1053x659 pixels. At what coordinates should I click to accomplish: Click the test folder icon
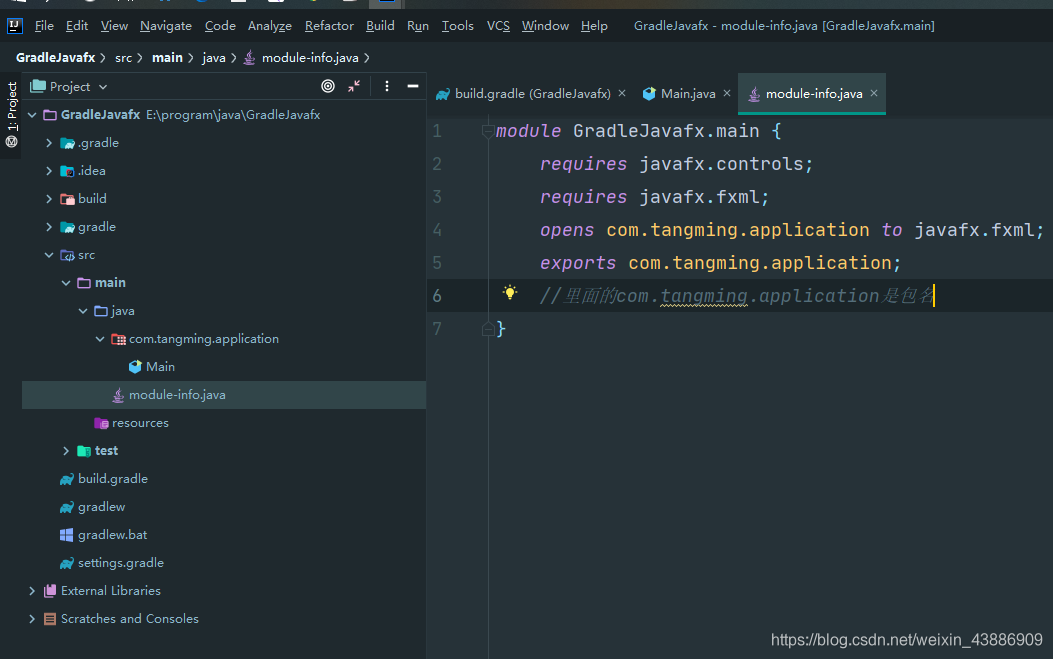coord(84,451)
